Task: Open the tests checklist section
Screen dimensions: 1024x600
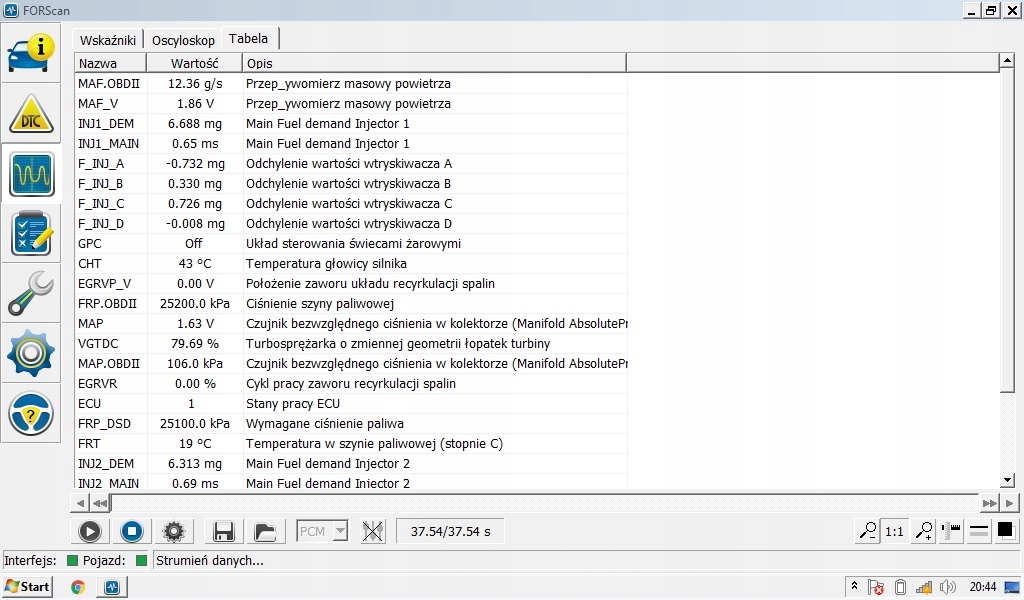Action: (31, 234)
